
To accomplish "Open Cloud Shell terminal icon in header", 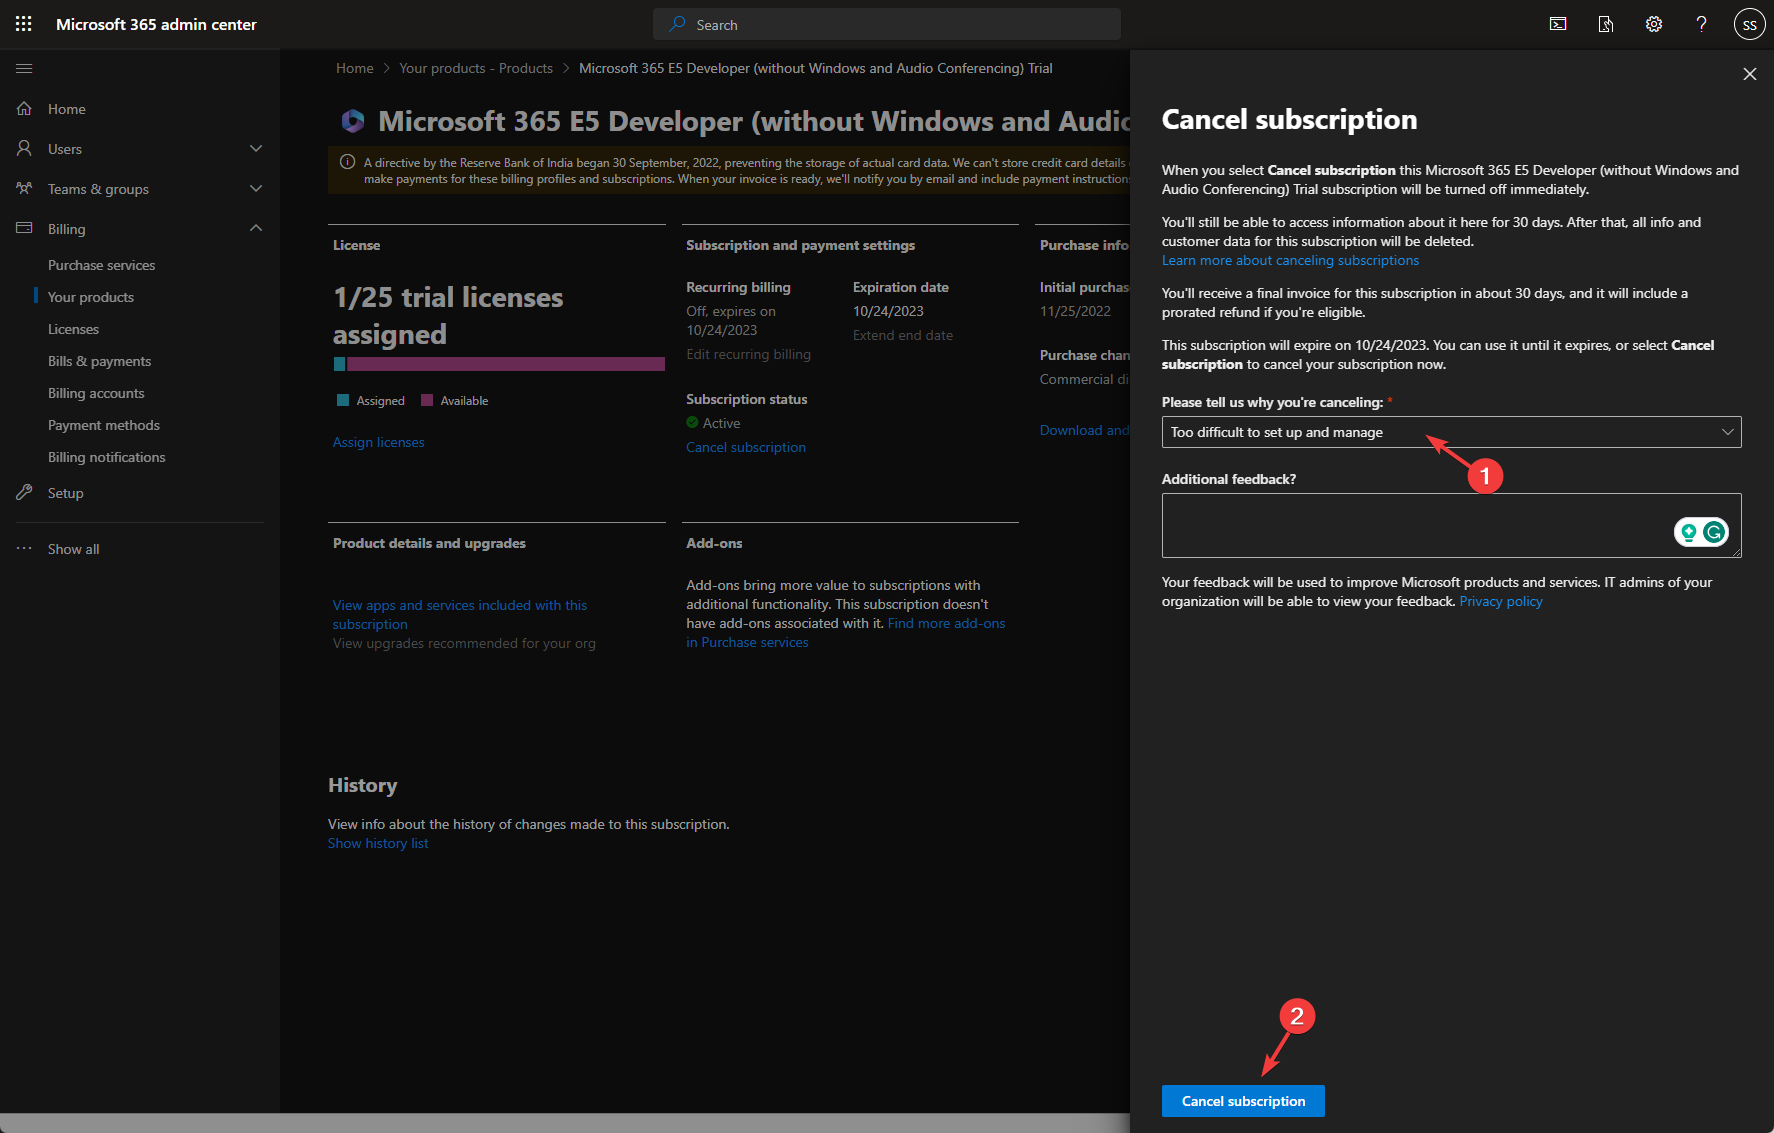I will 1558,24.
